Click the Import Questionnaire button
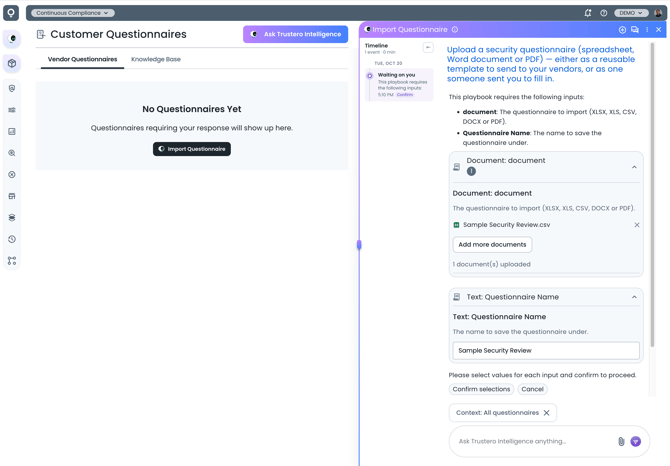 [x=192, y=149]
